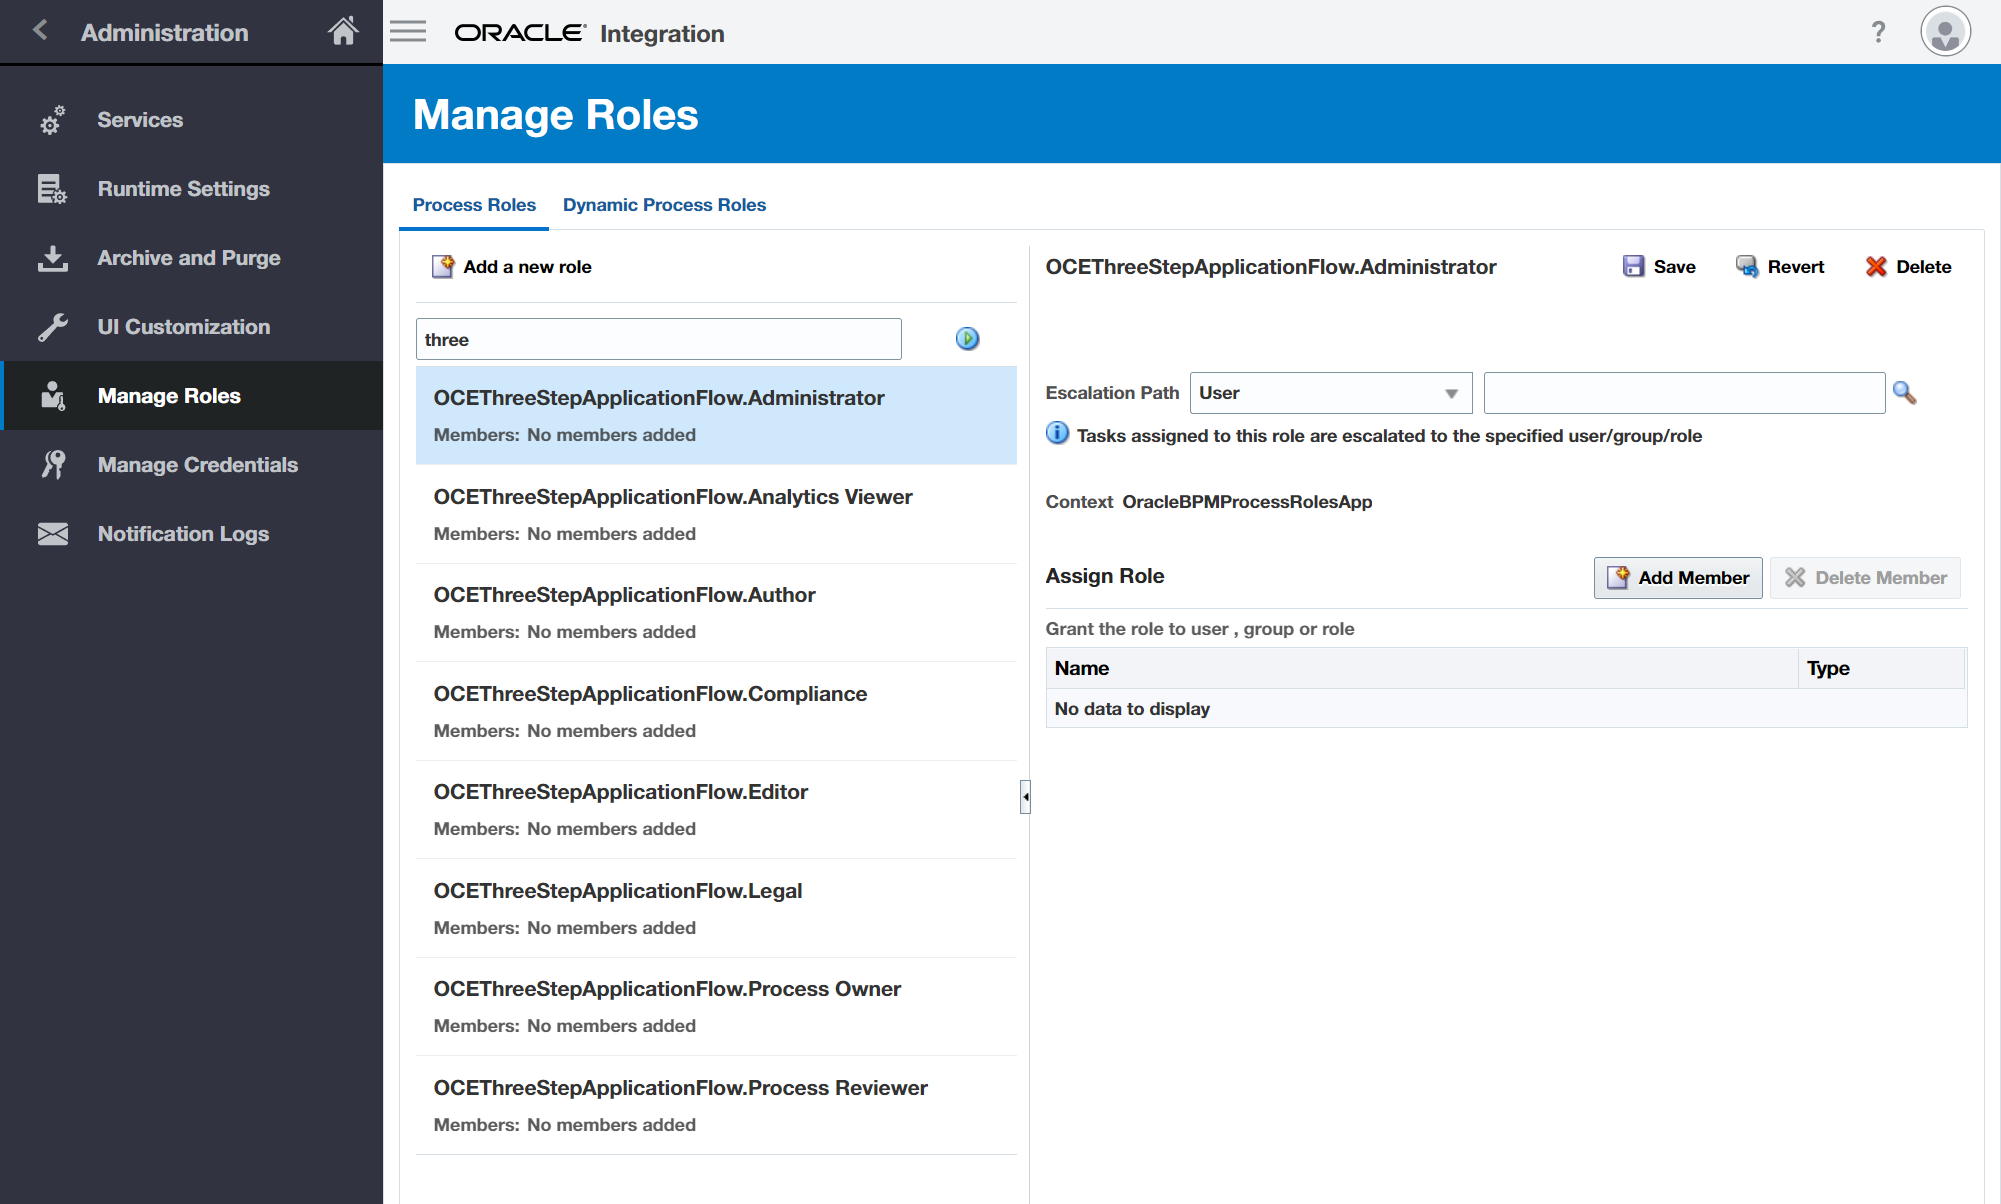This screenshot has width=2001, height=1204.
Task: Click the OracleBPMProcessRolesApp context value
Action: tap(1247, 502)
